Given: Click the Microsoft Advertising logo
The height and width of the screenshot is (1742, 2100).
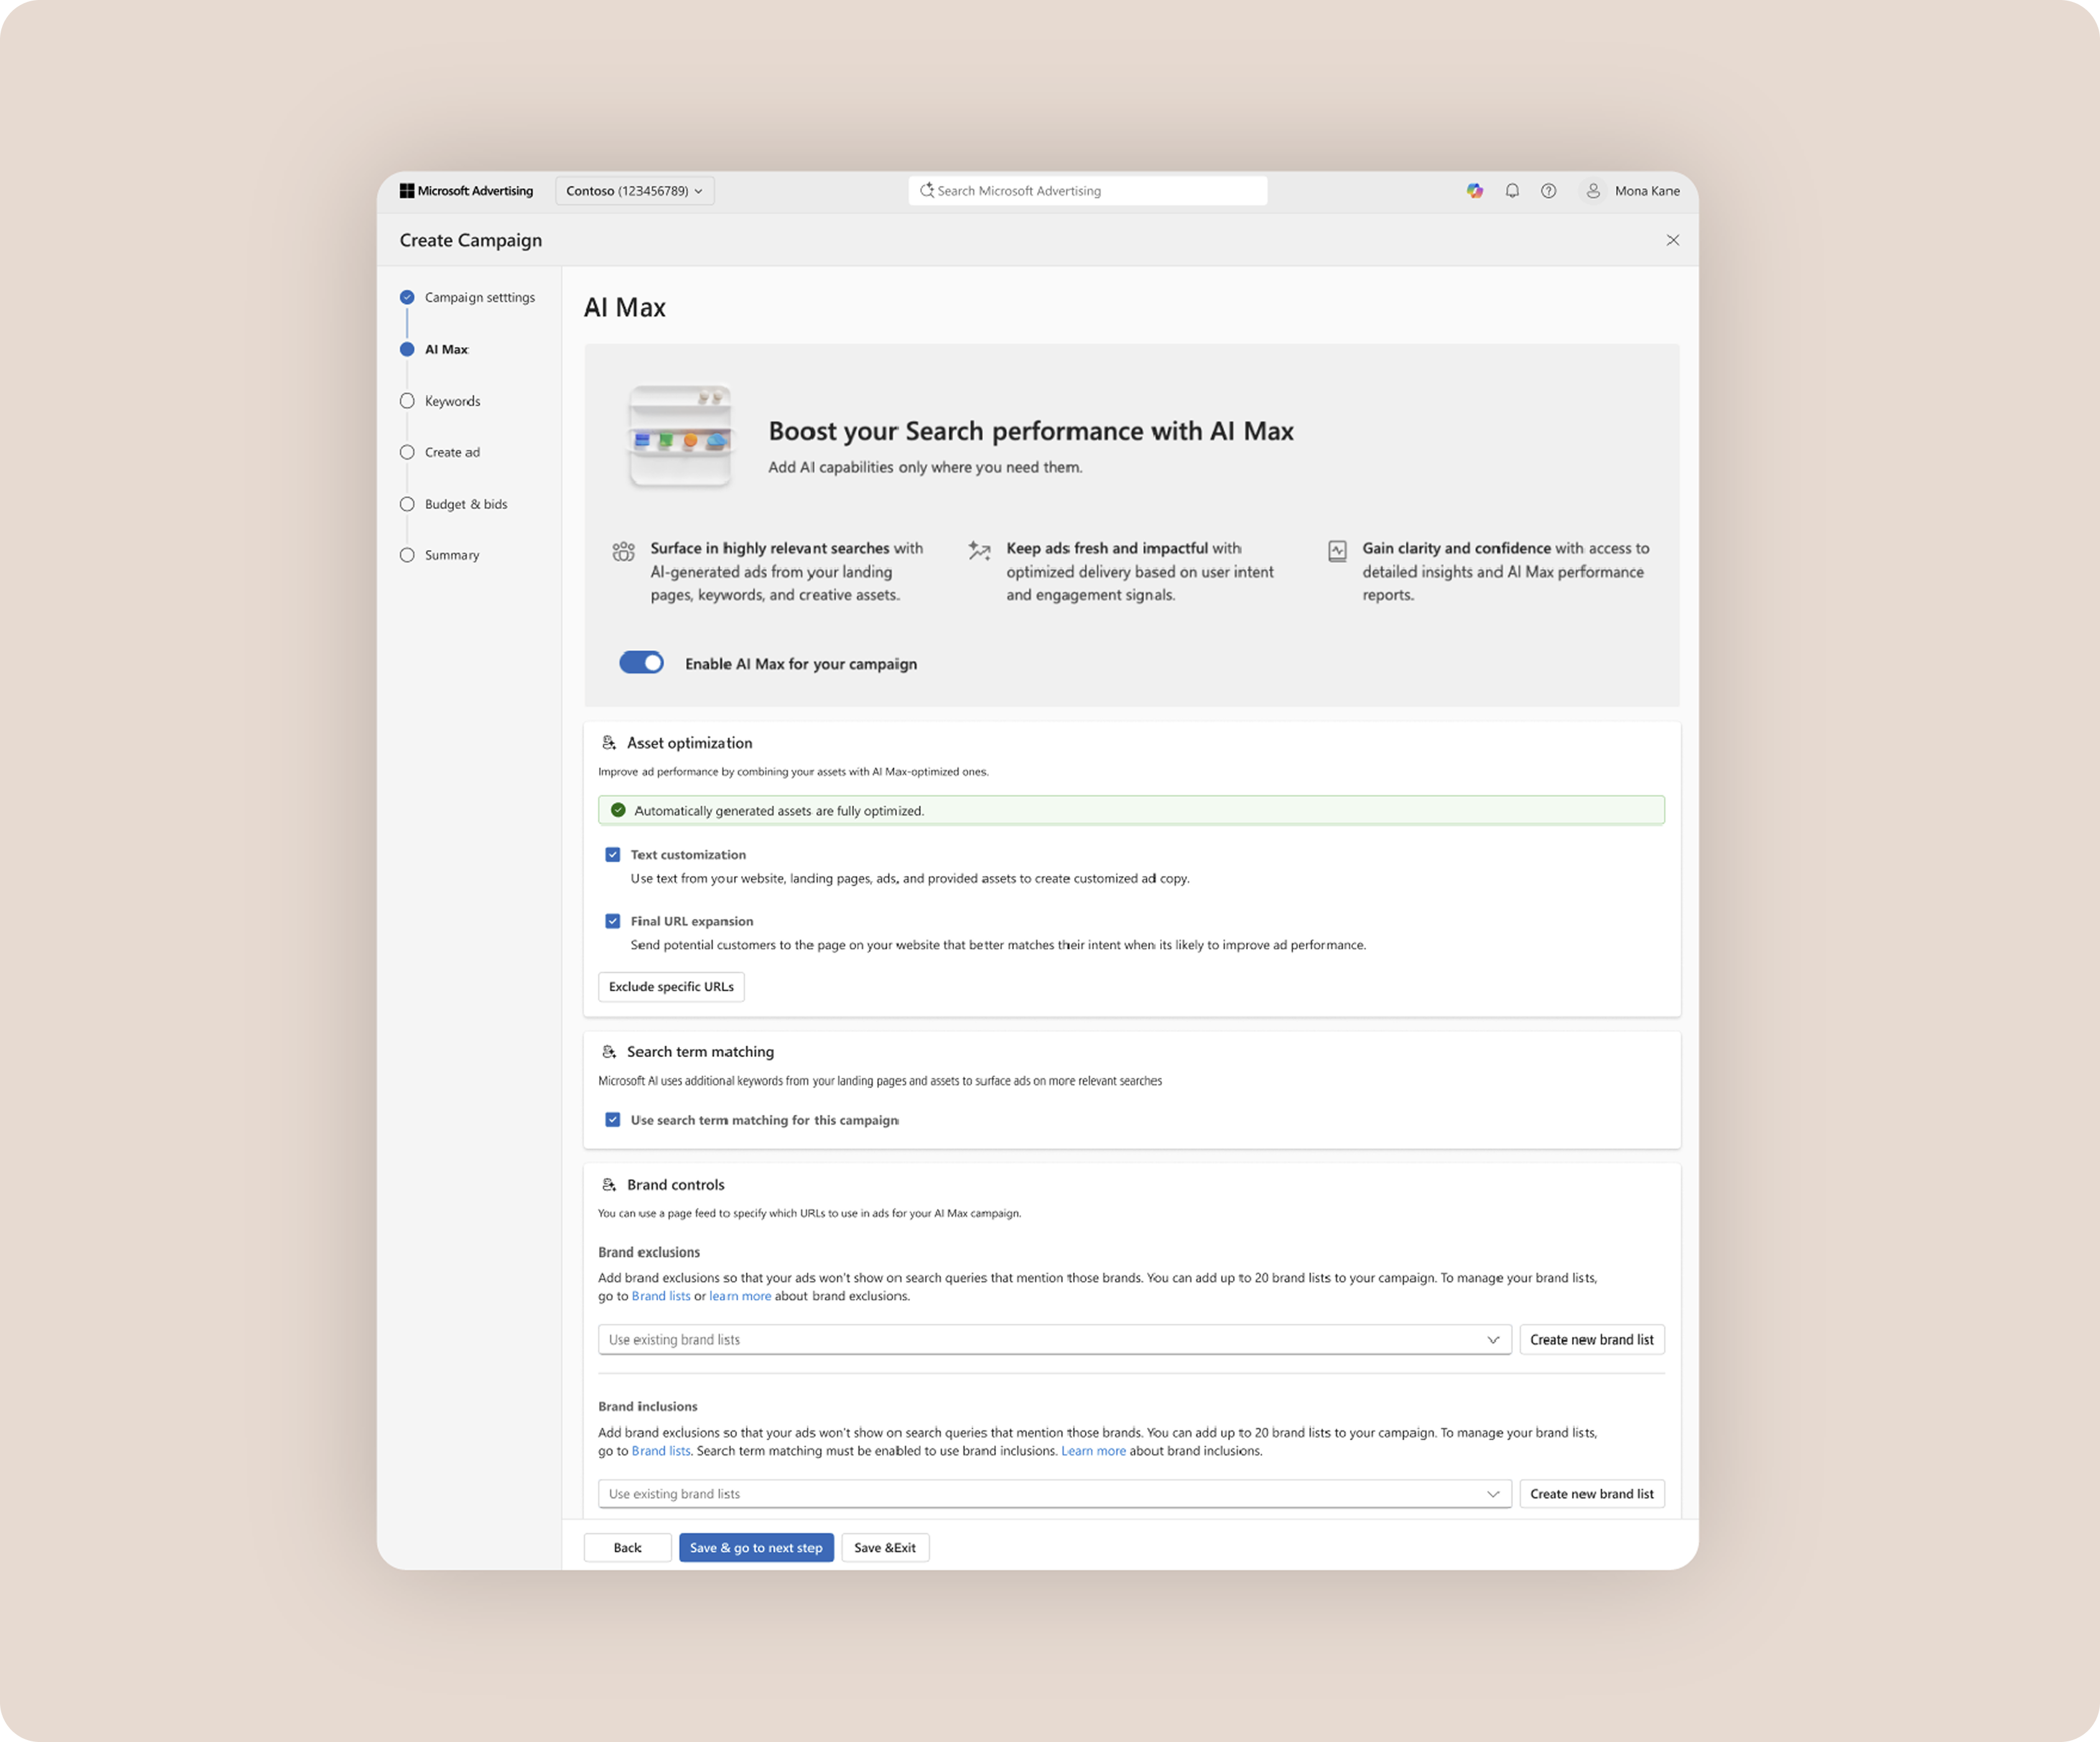Looking at the screenshot, I should click(x=466, y=191).
